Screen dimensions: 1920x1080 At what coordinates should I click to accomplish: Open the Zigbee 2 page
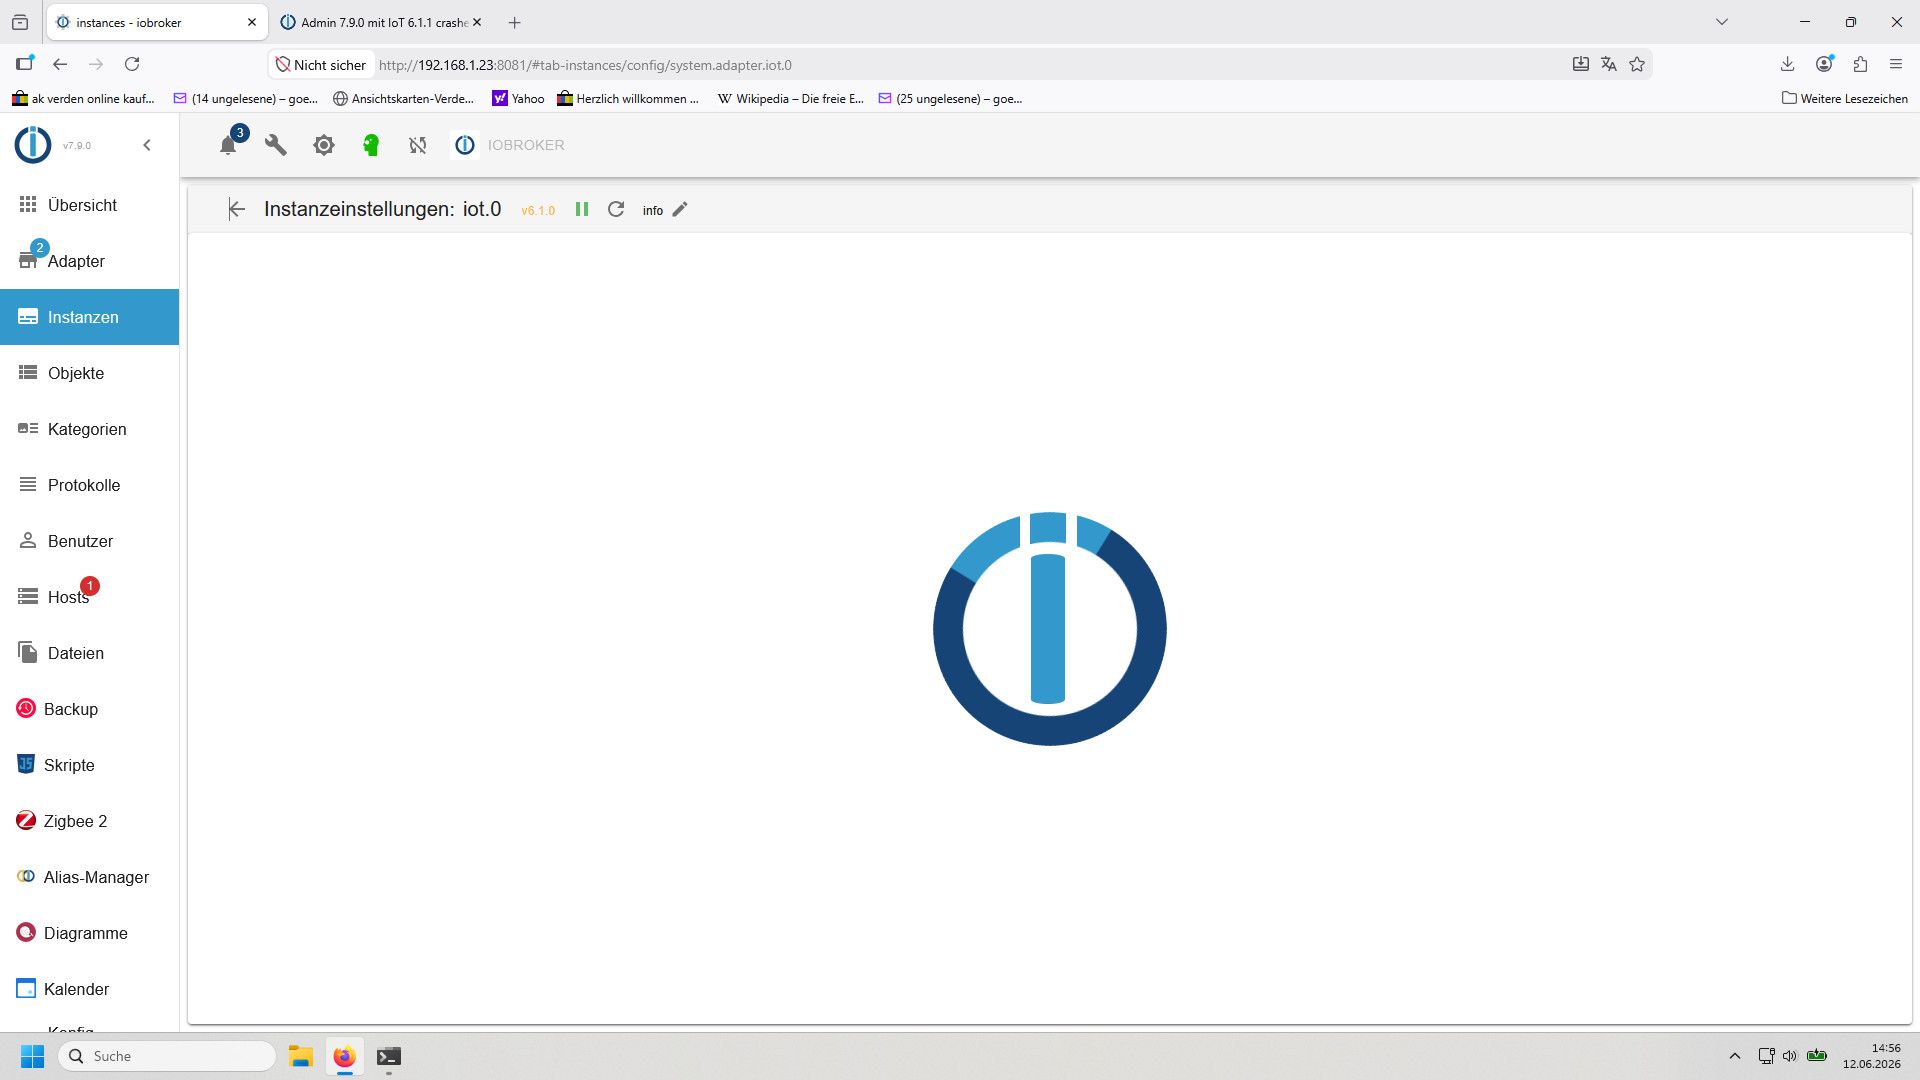[x=90, y=821]
